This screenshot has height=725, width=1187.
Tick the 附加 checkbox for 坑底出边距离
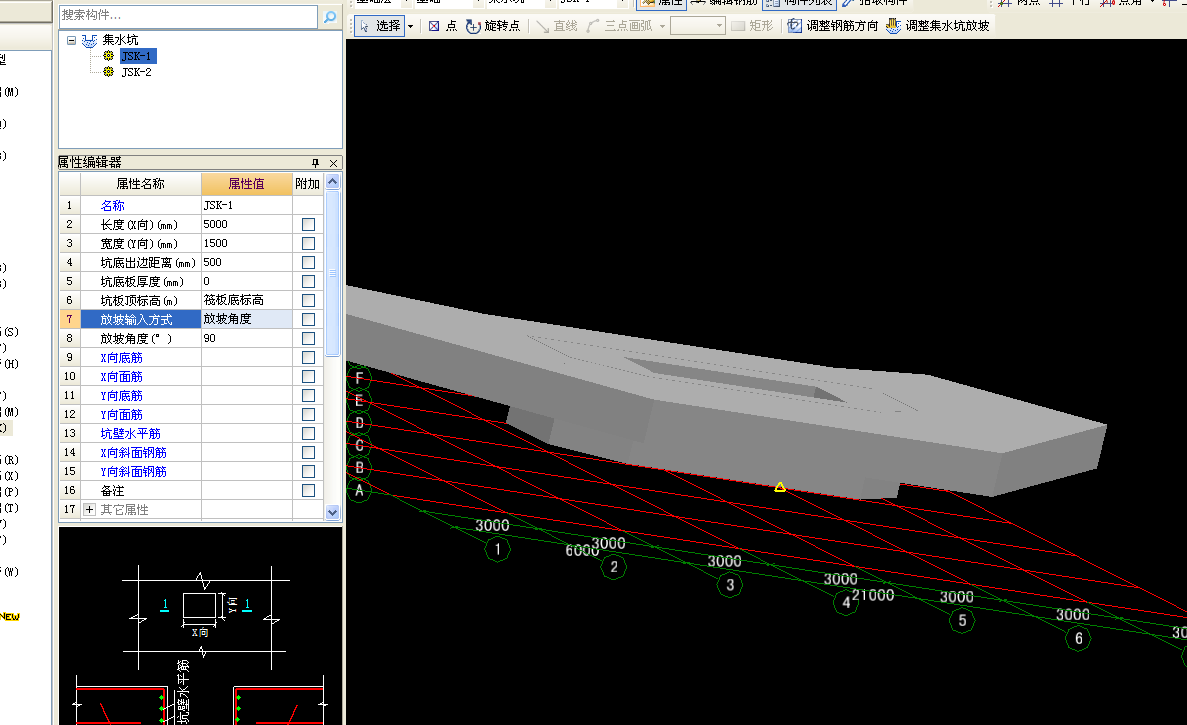(308, 263)
